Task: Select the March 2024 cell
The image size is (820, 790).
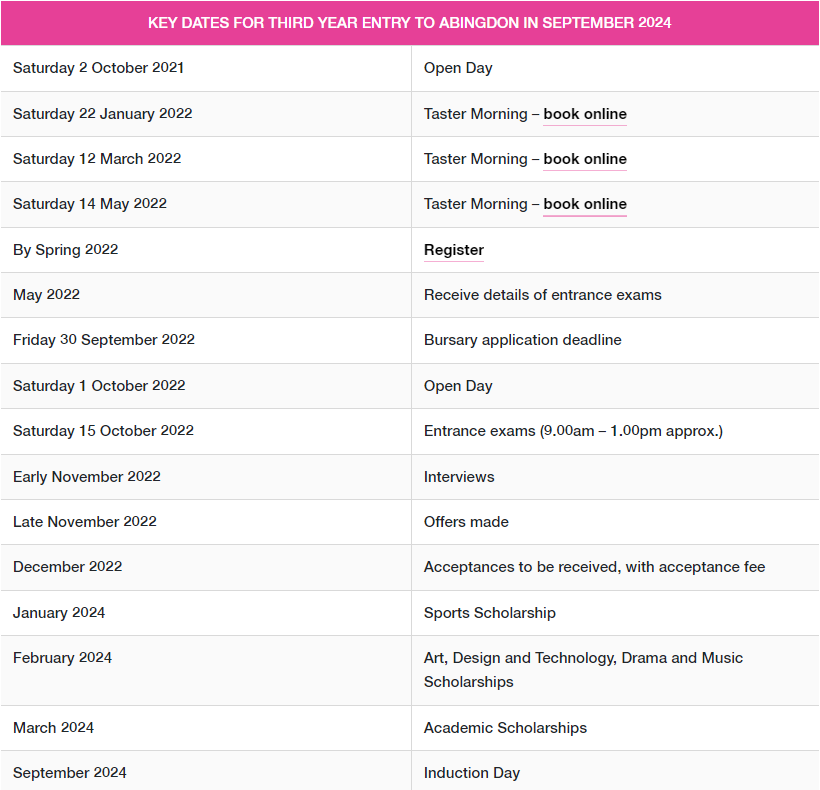Action: pos(206,728)
